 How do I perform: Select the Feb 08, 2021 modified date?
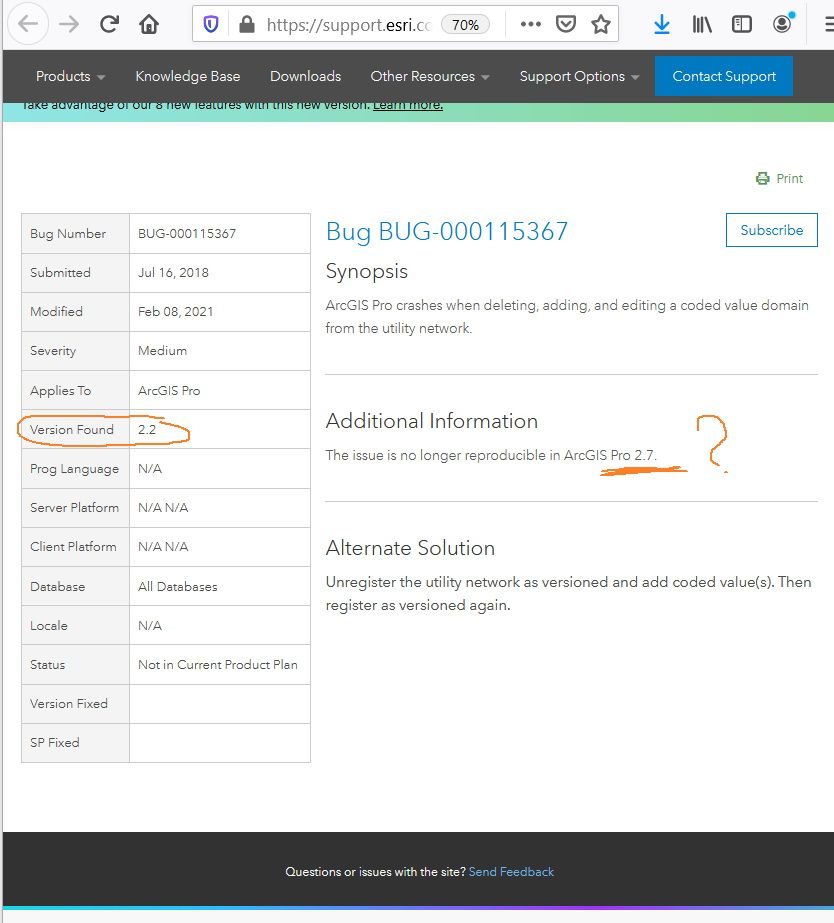(175, 311)
